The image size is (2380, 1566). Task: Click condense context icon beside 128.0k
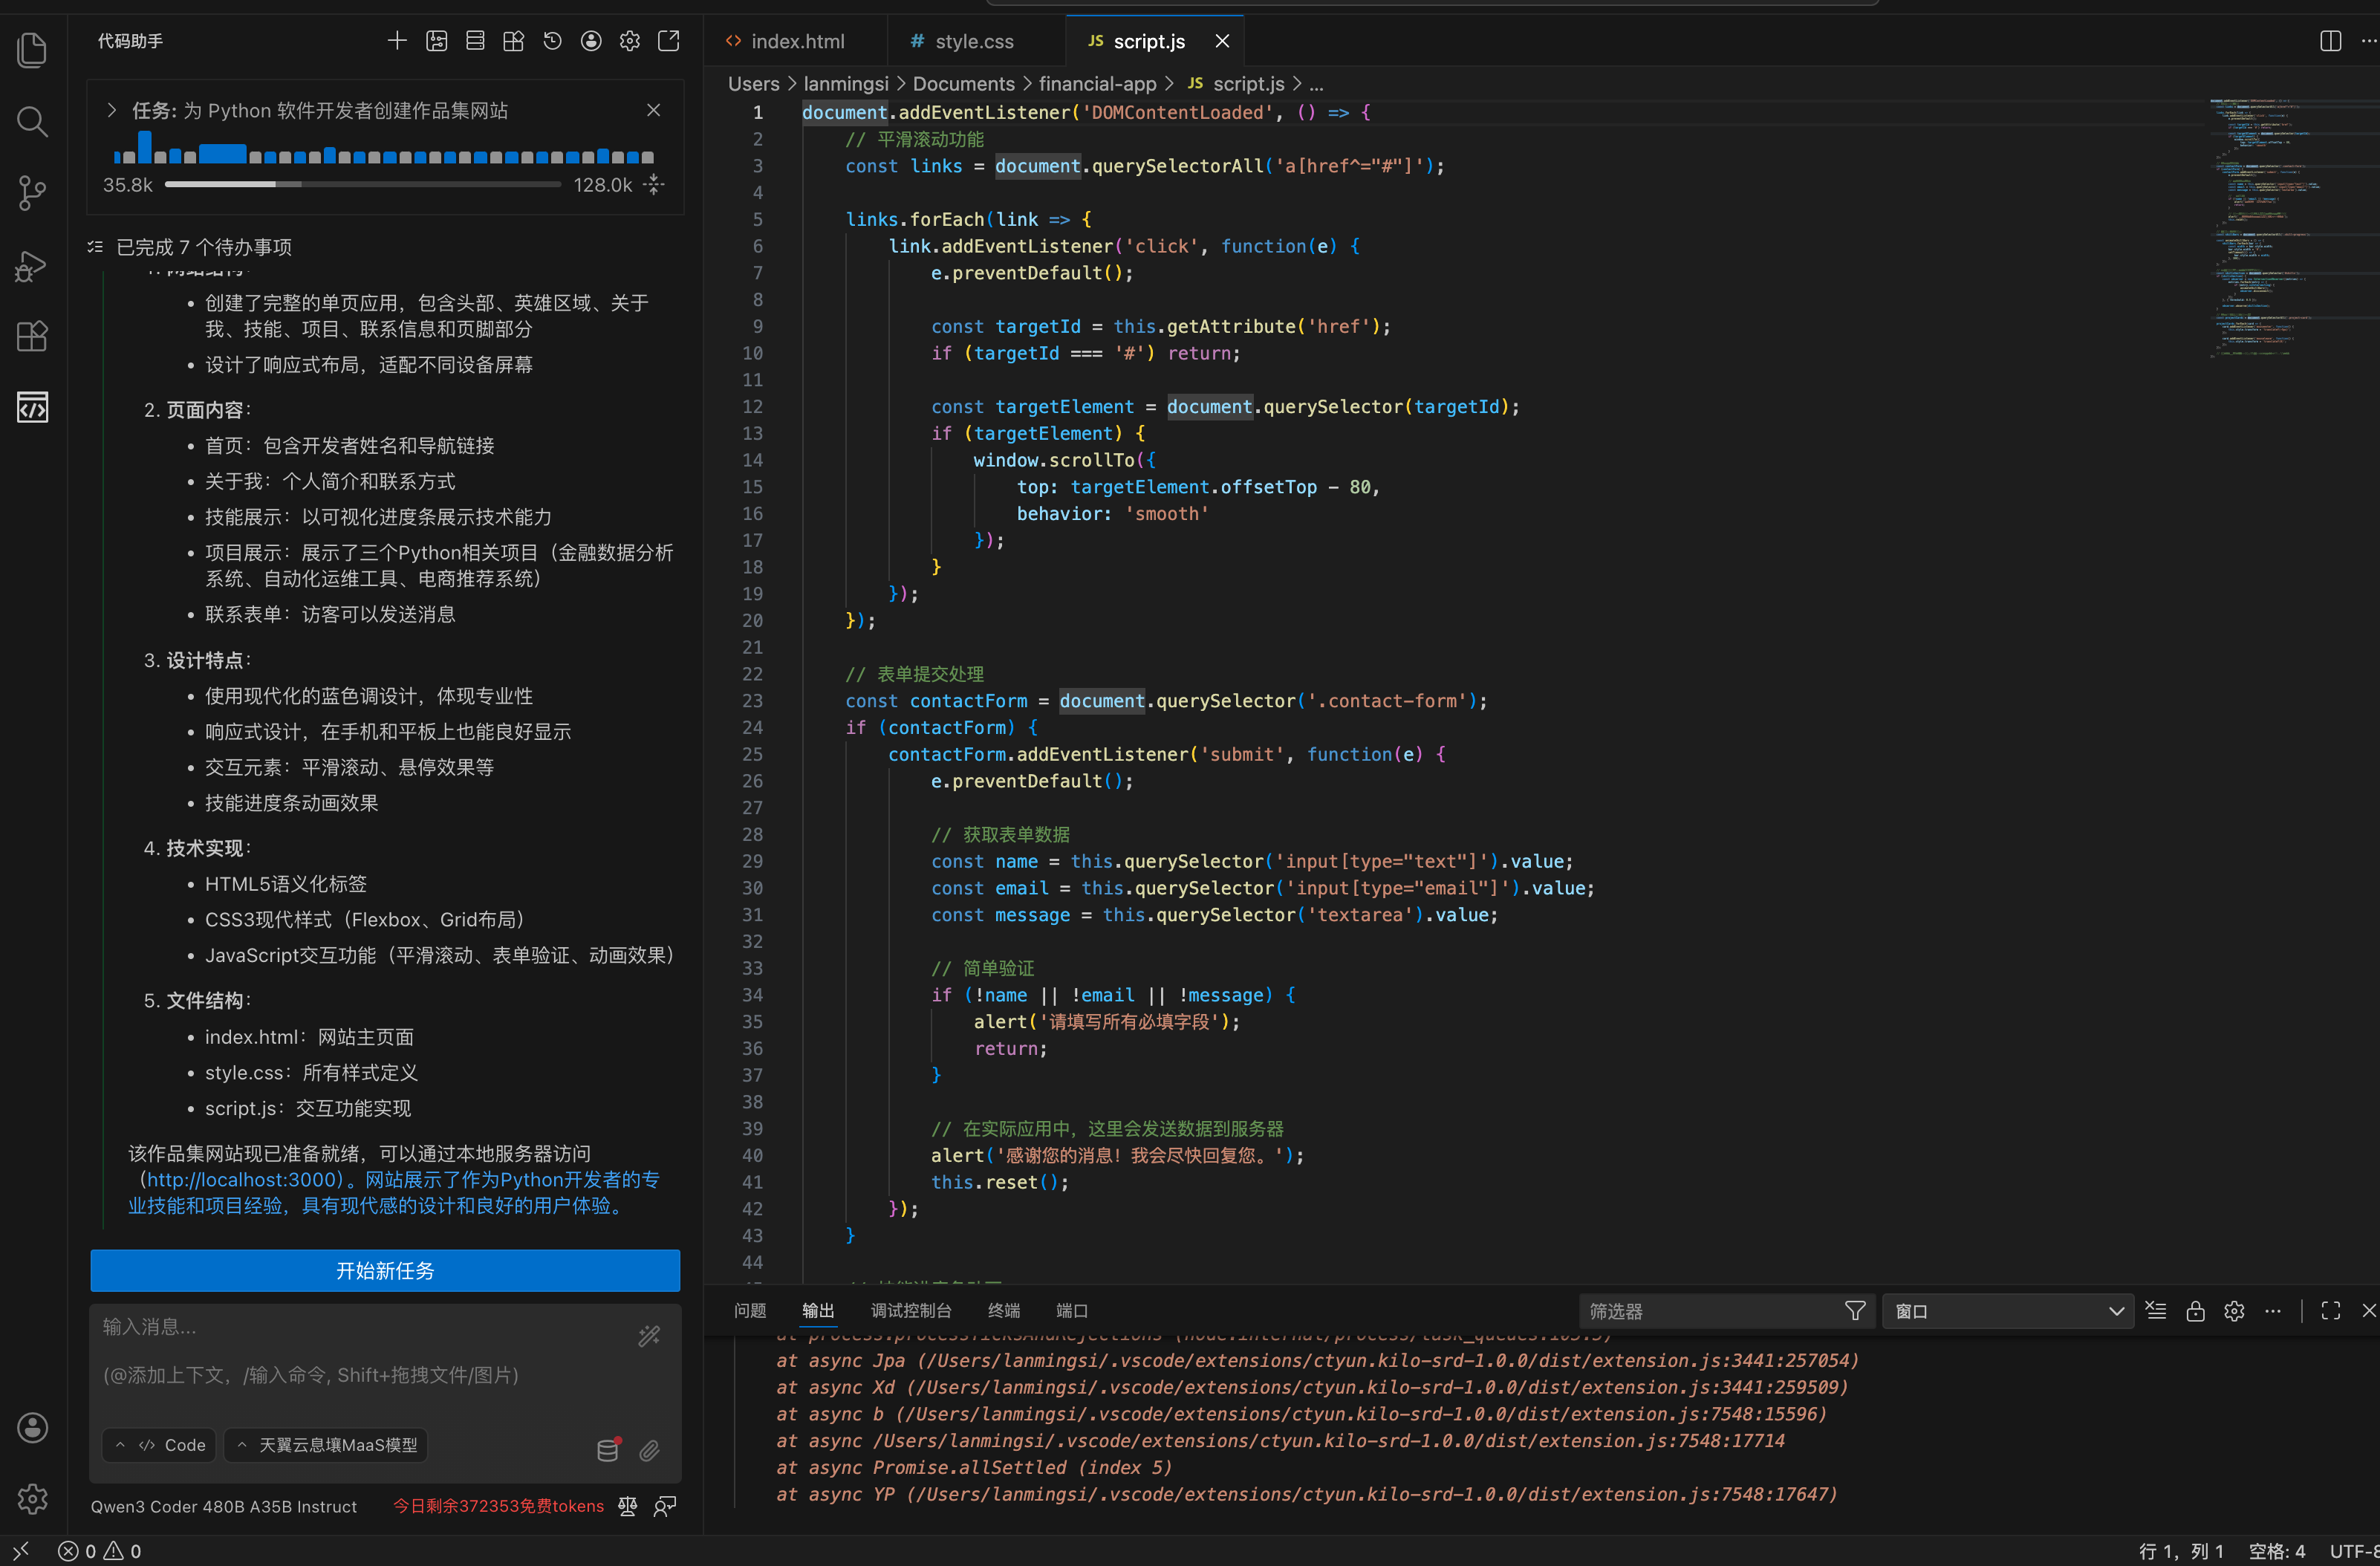(654, 185)
